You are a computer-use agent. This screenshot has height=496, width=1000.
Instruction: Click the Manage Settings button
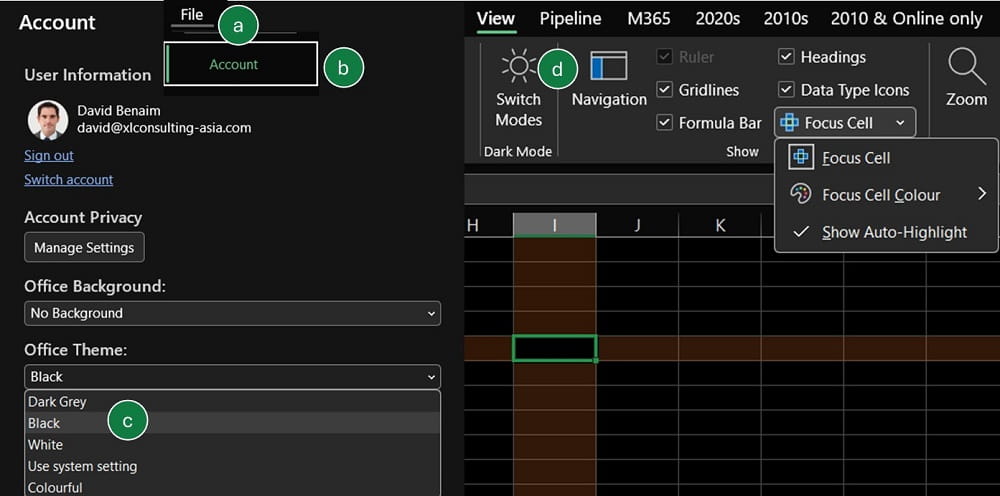coord(84,247)
